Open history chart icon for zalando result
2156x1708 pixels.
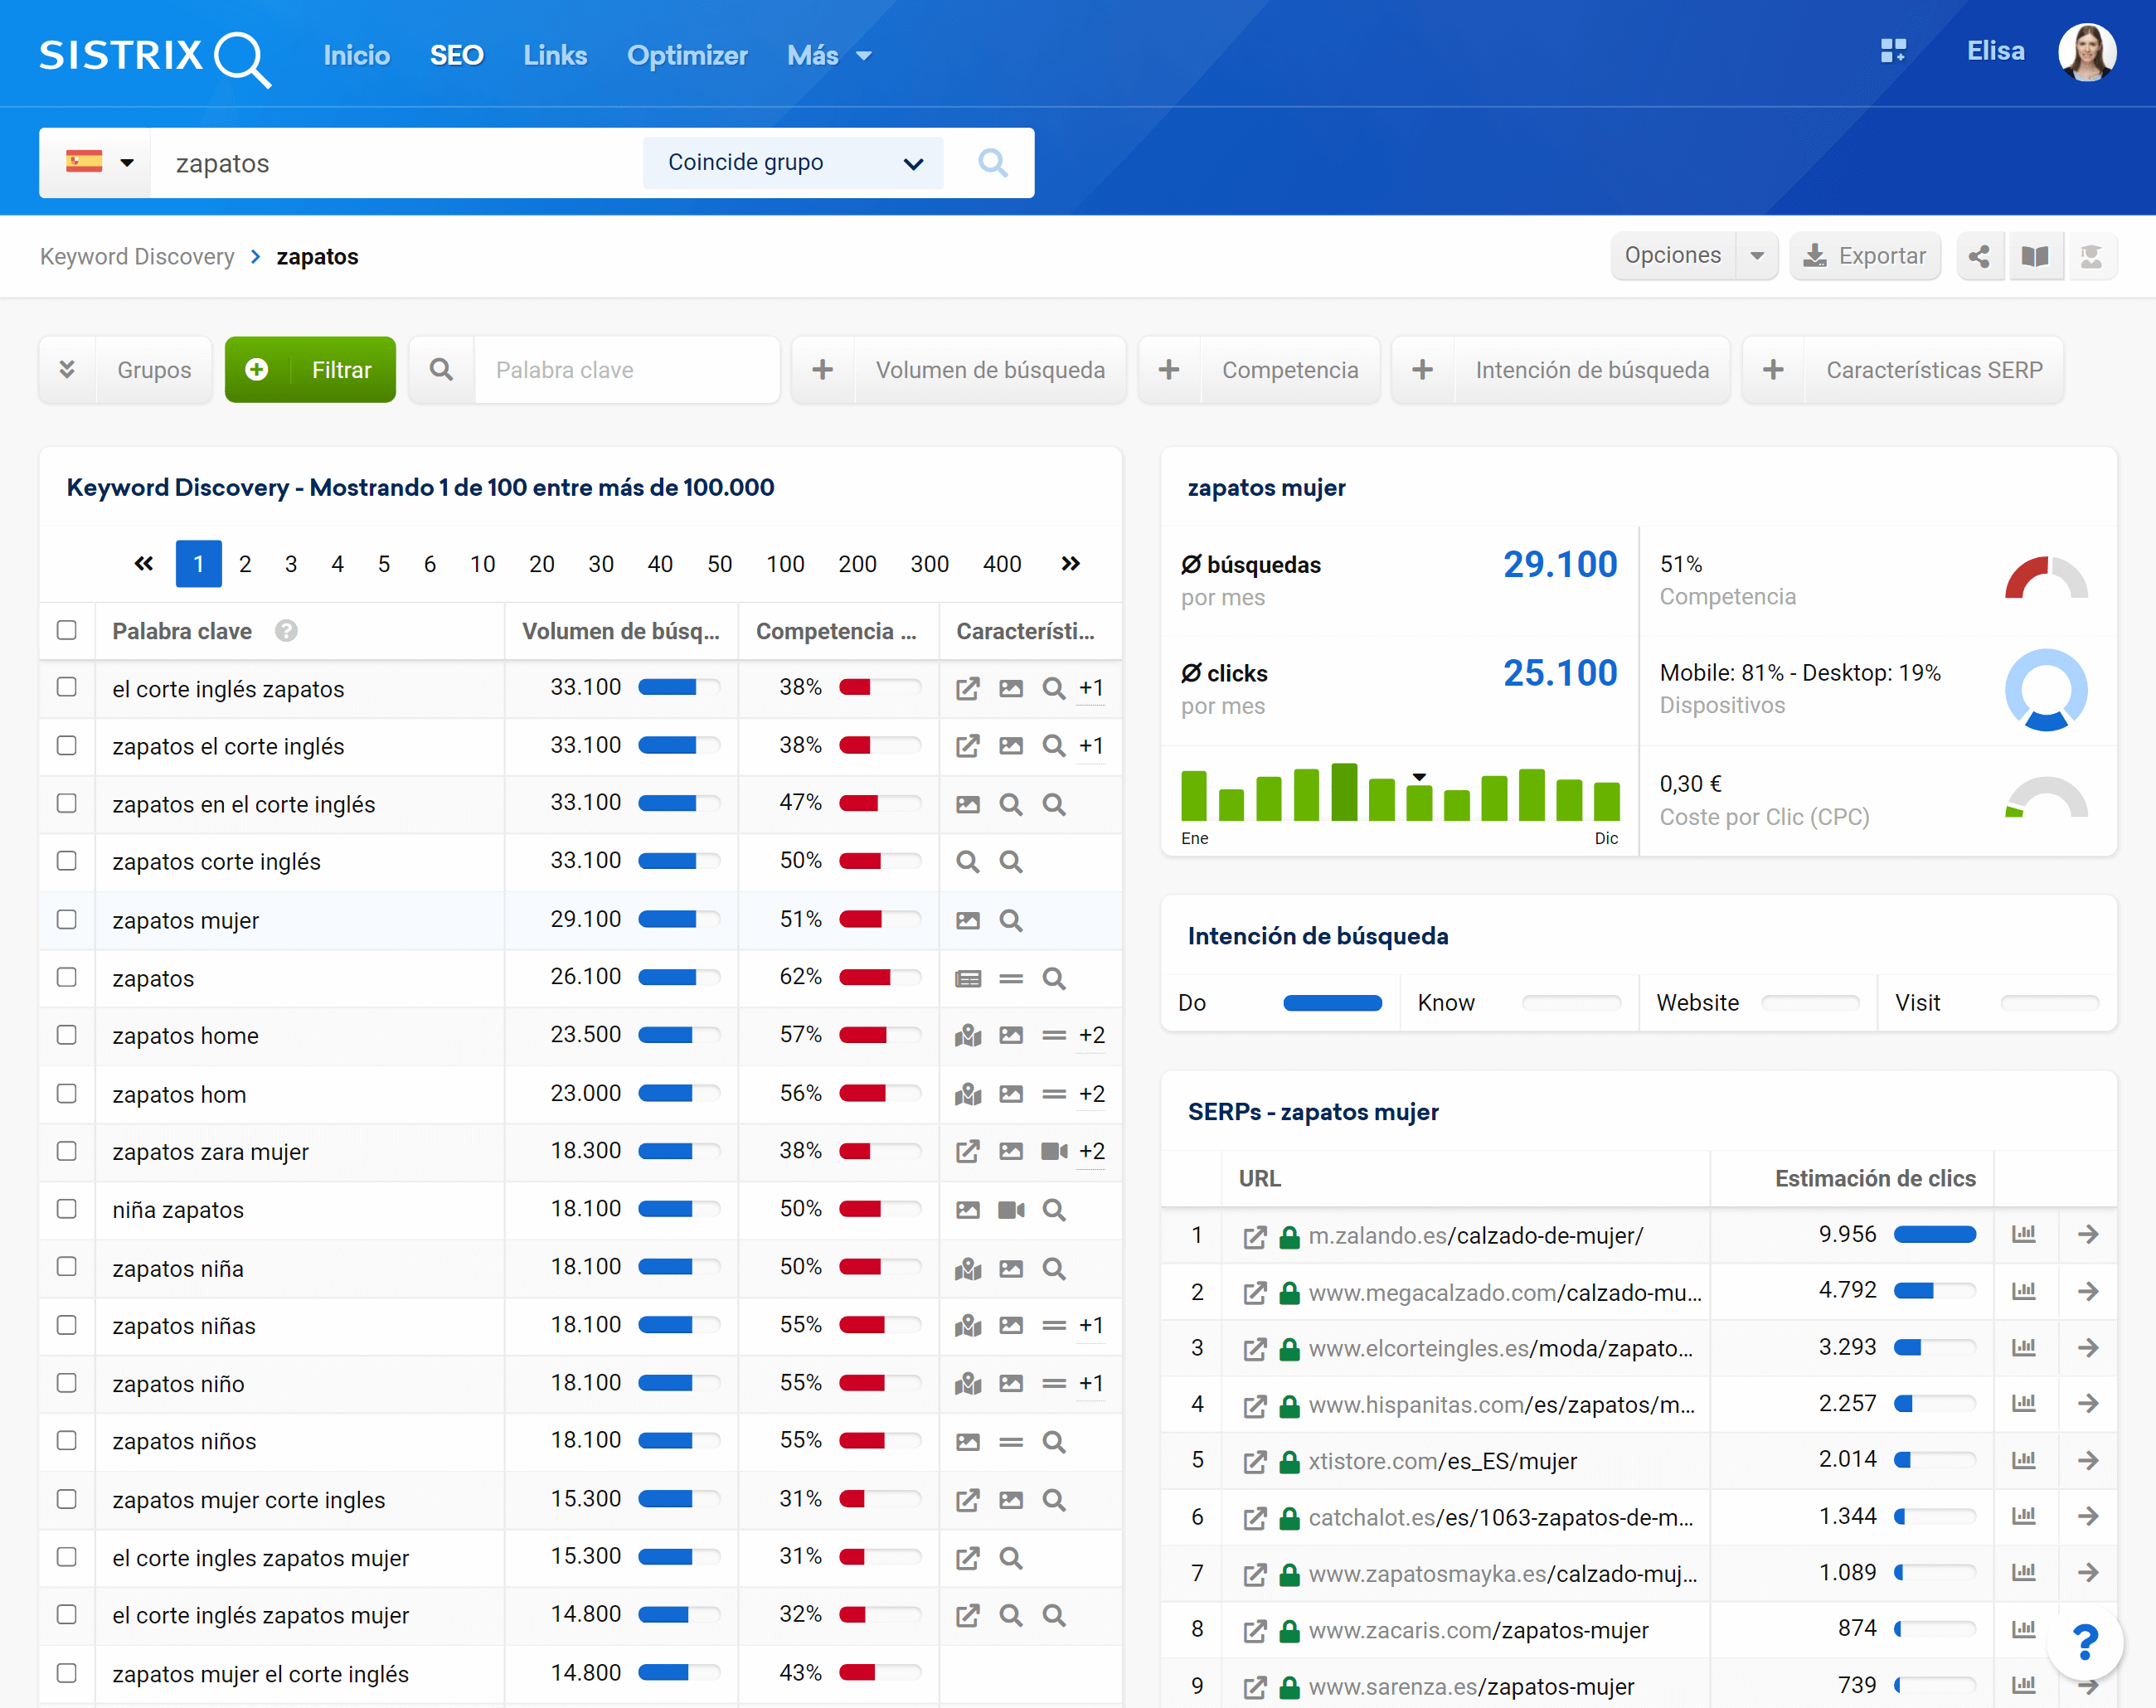(2023, 1234)
